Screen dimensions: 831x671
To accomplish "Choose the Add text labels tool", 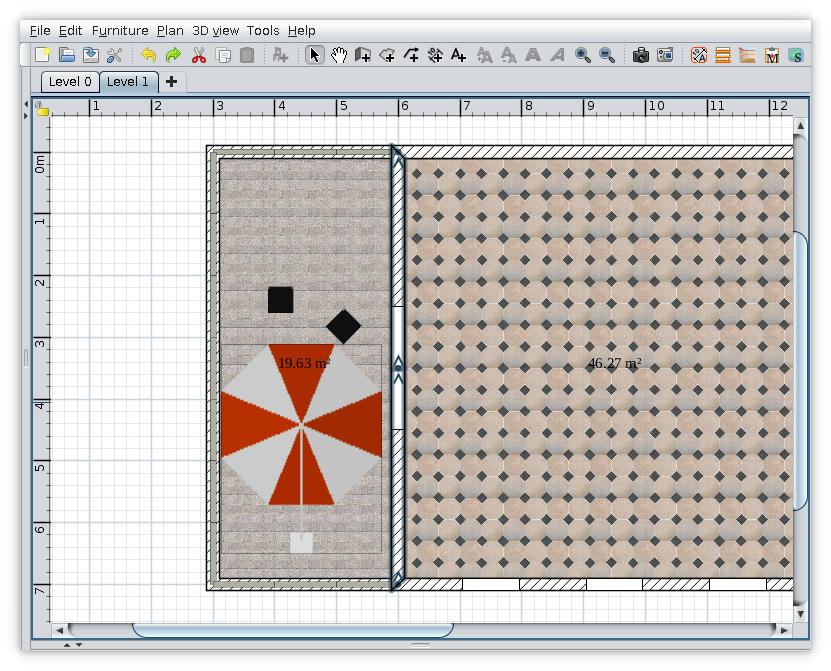I will click(458, 55).
